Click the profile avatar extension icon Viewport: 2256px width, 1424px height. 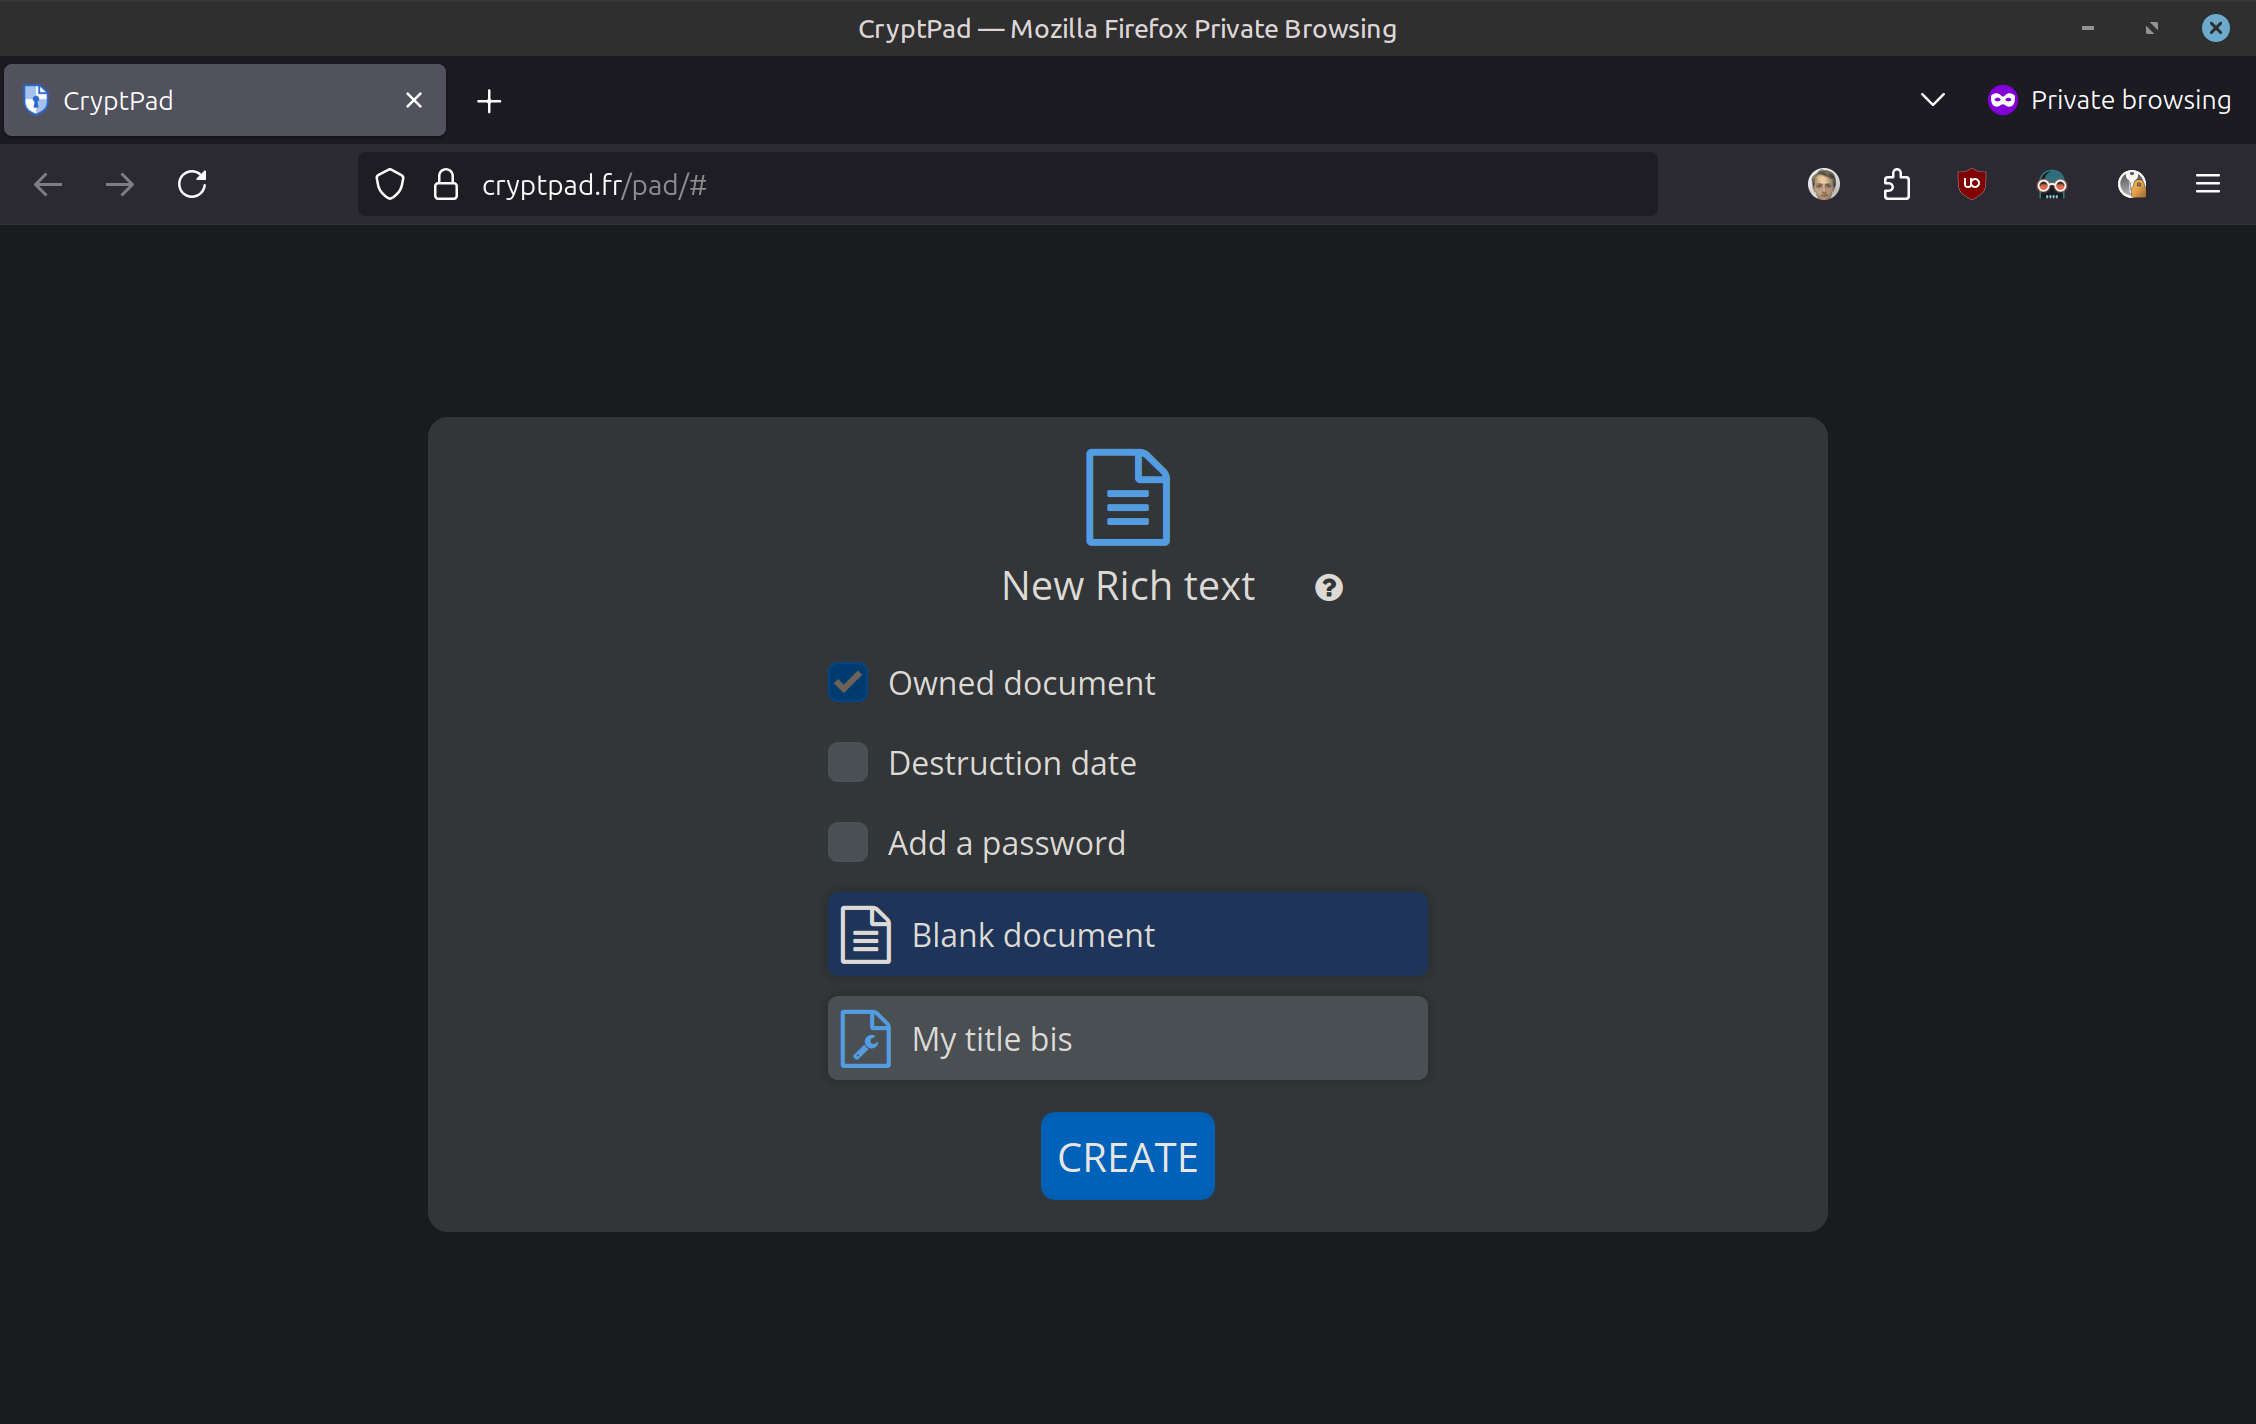[x=1823, y=184]
